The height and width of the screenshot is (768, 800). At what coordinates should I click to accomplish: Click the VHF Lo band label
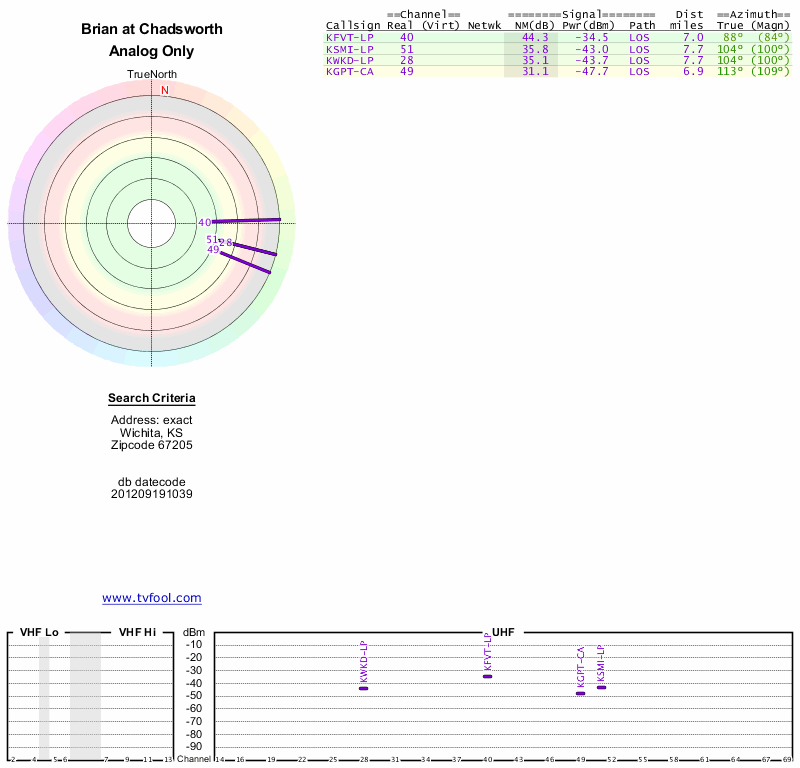pos(39,632)
